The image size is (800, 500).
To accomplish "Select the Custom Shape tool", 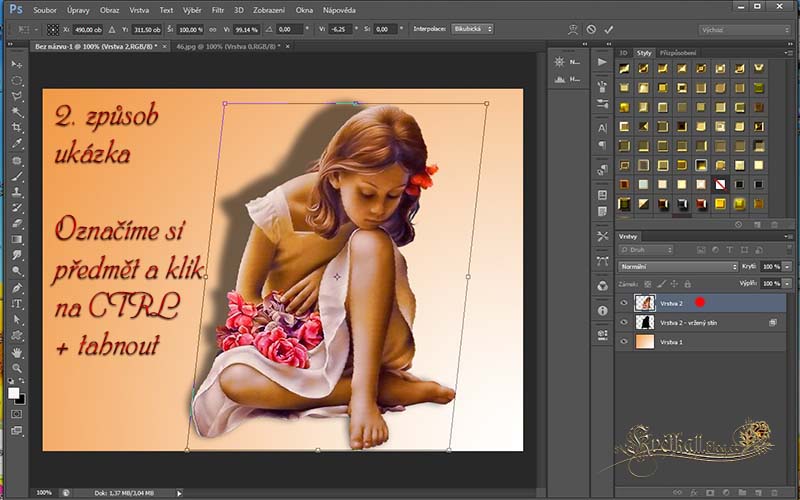I will click(17, 336).
